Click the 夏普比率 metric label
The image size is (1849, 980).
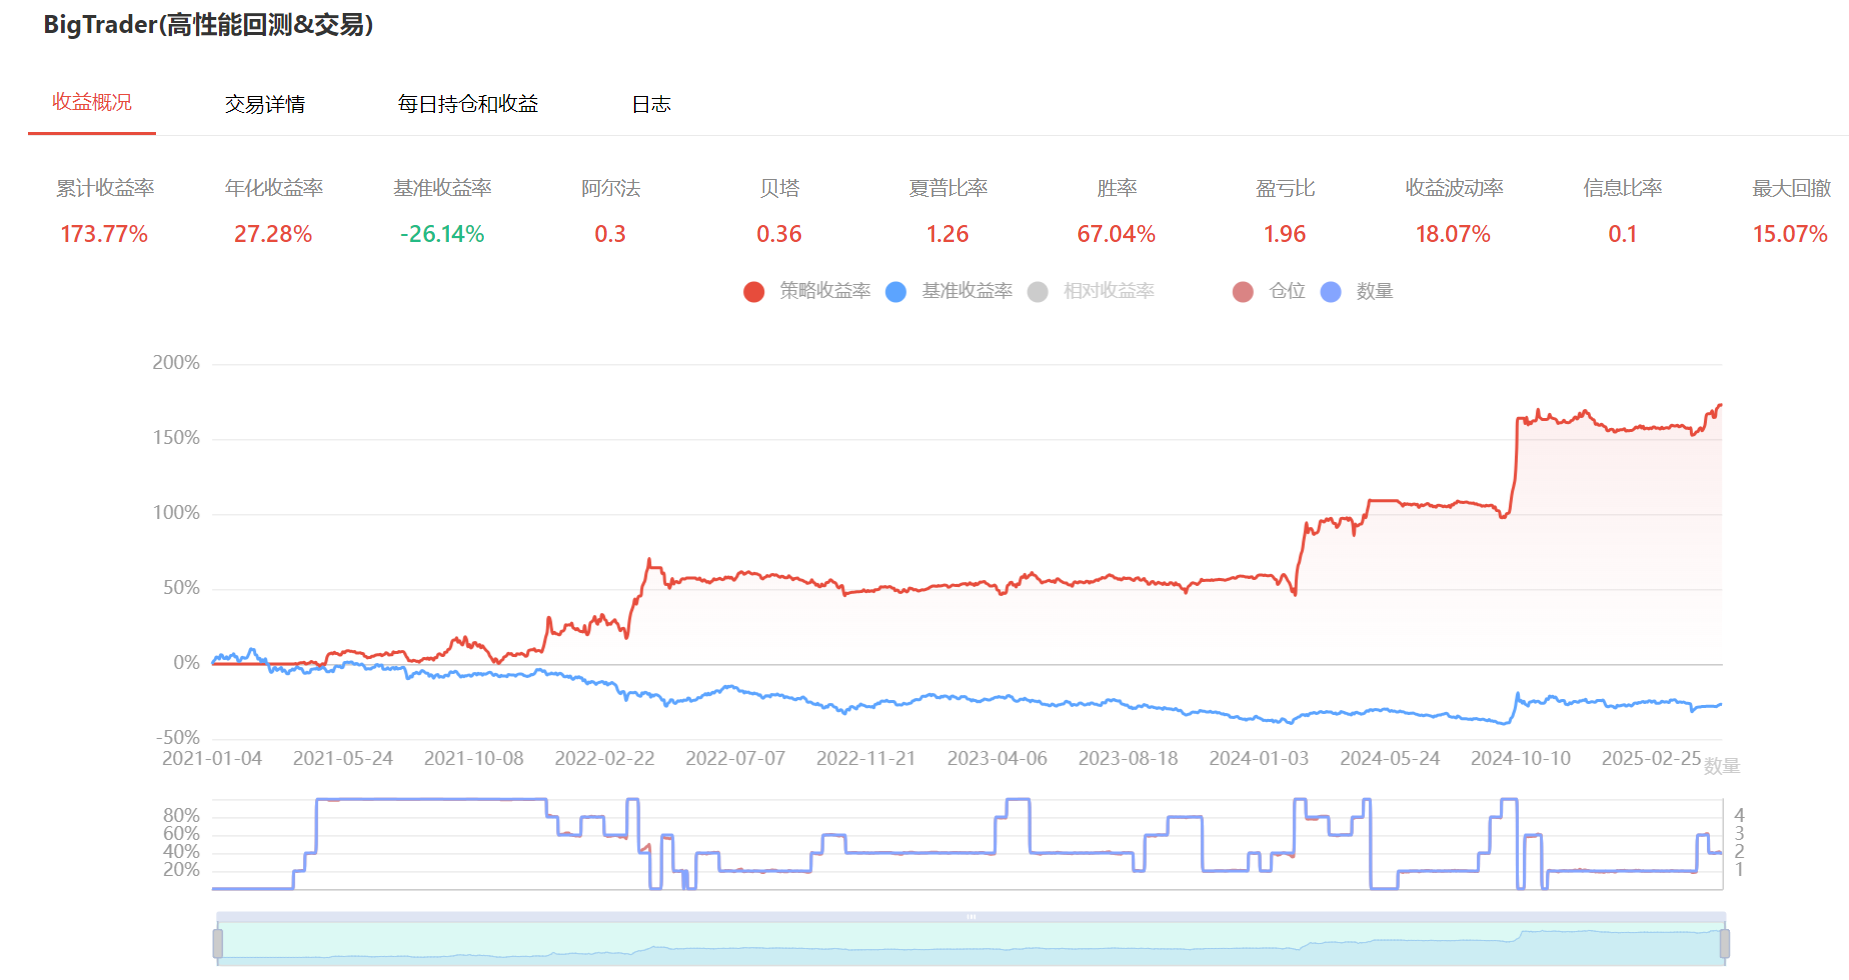coord(948,188)
